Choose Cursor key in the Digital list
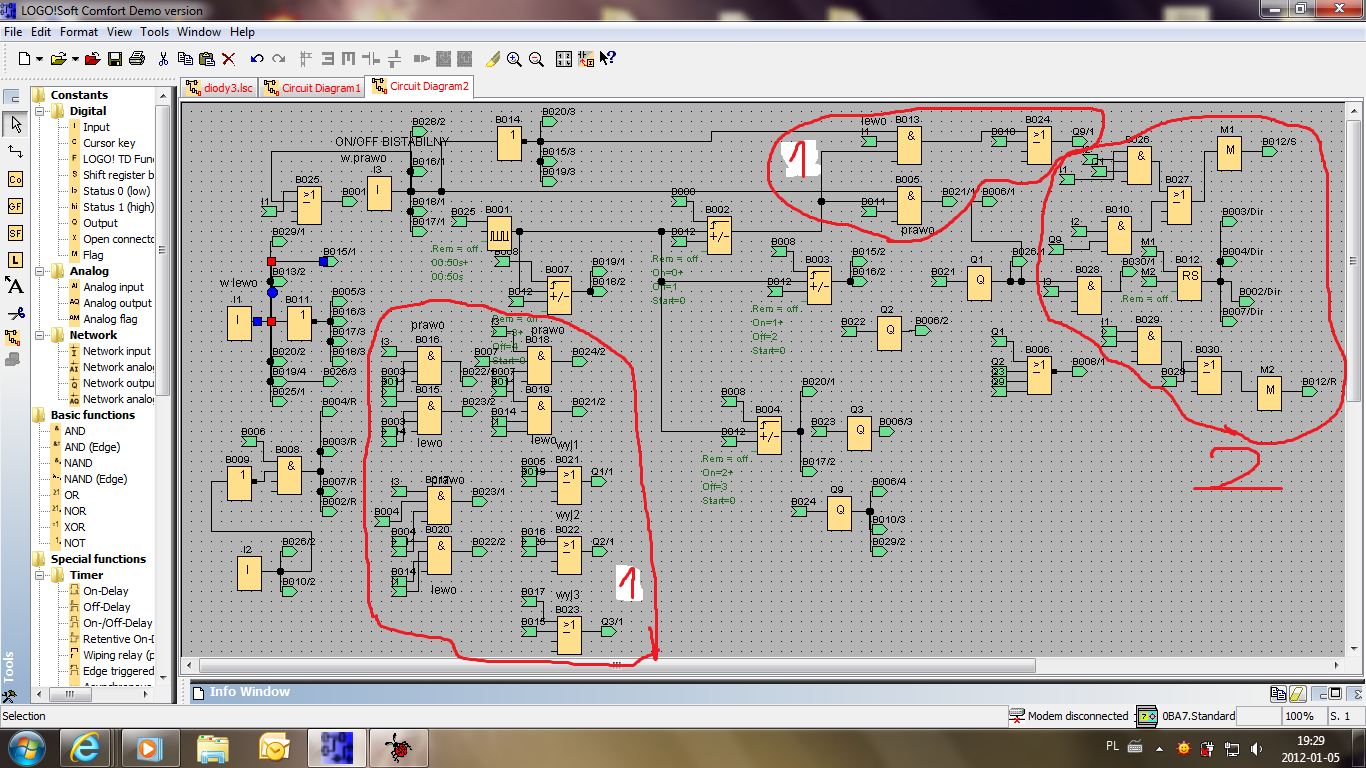Viewport: 1366px width, 768px height. point(109,143)
